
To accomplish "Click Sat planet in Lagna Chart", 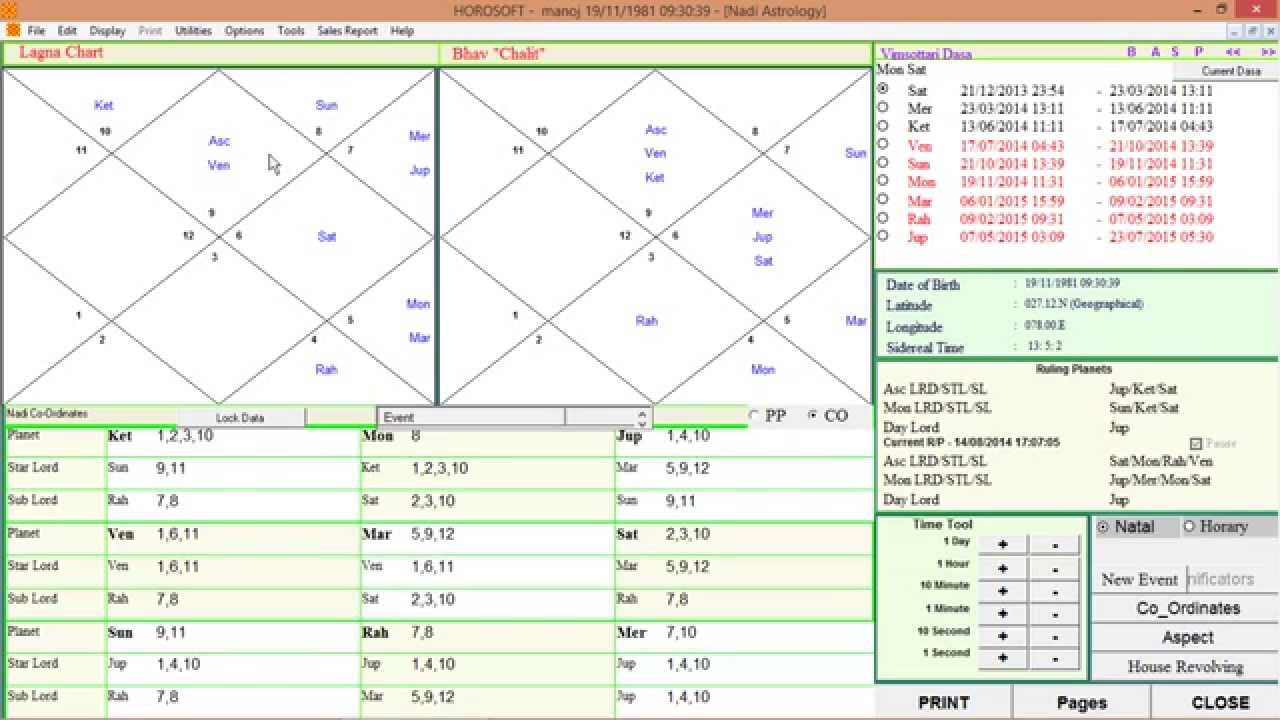I will (x=327, y=237).
